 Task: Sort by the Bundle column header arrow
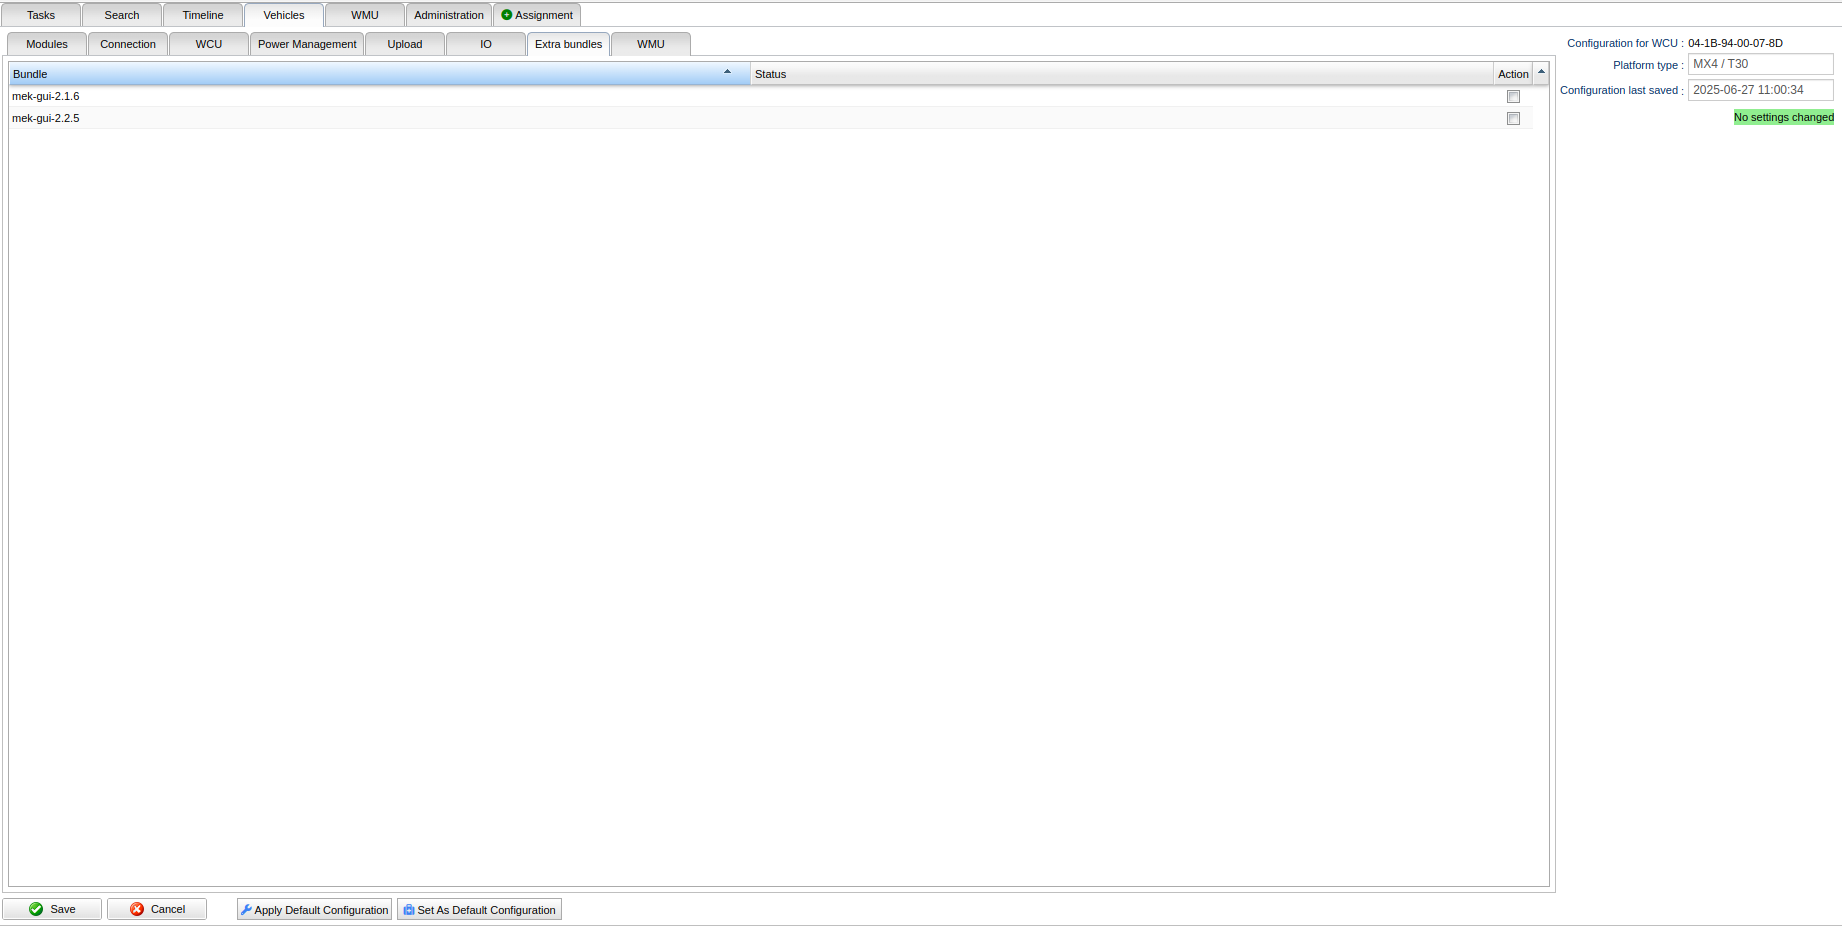pos(727,72)
